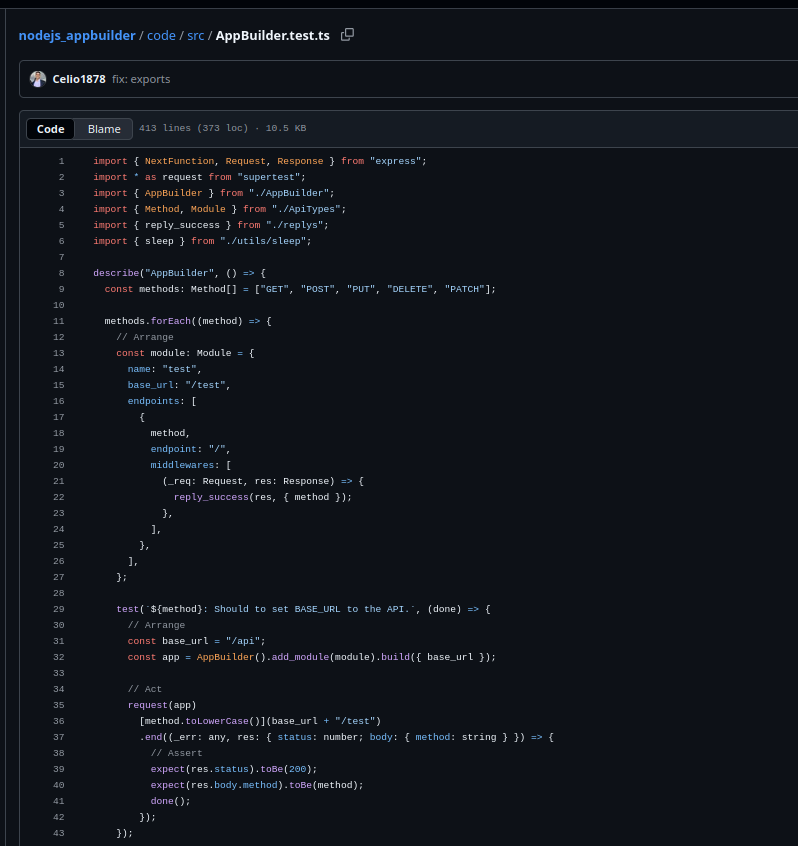Switch to the Blame view
The height and width of the screenshot is (846, 798).
[104, 129]
